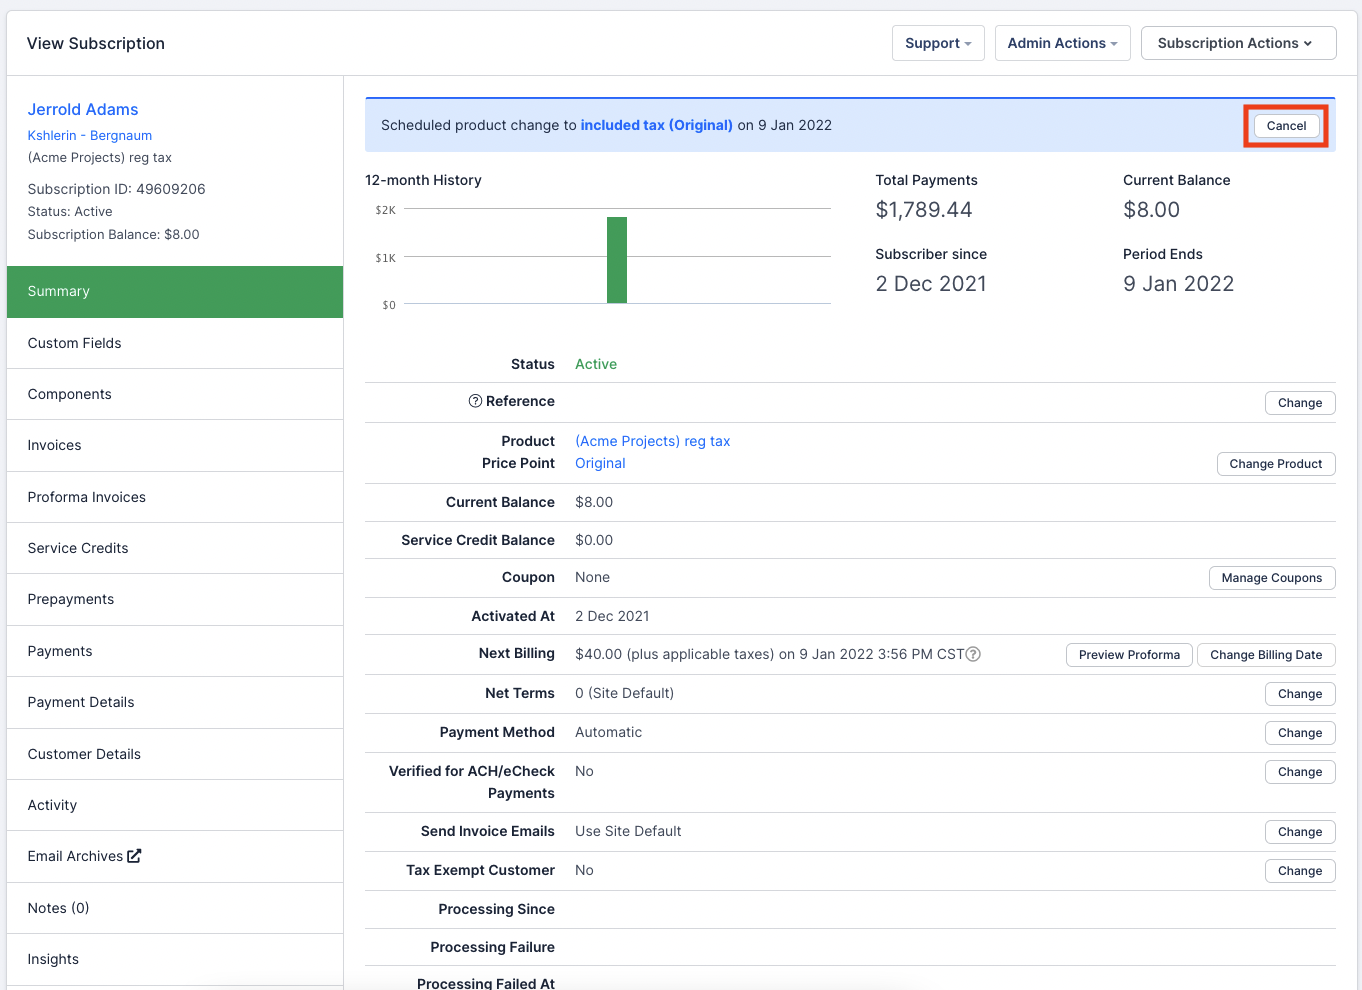Open the Subscription Actions menu
This screenshot has height=990, width=1362.
coord(1237,43)
